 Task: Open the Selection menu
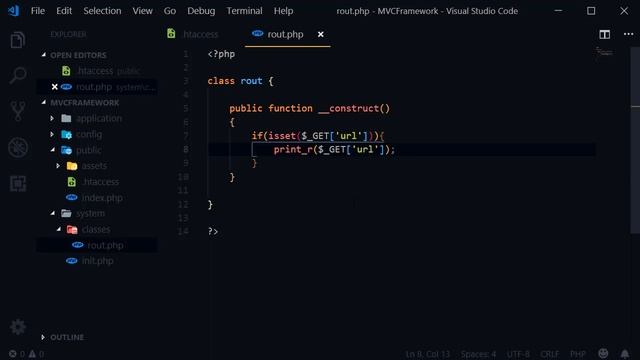(x=102, y=11)
